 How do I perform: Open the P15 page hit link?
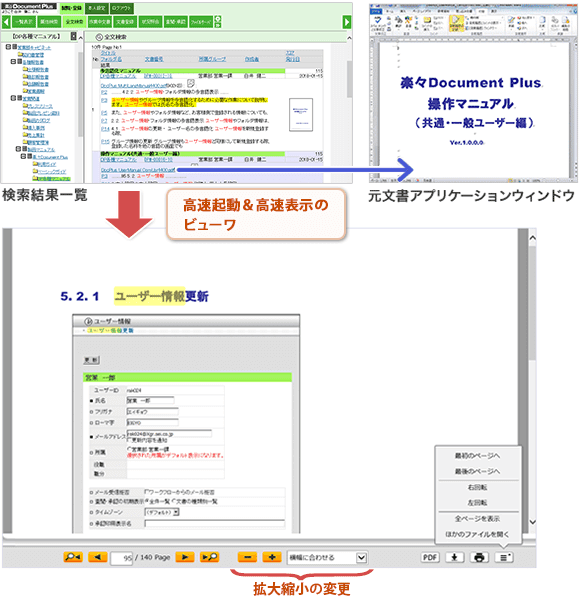coord(105,141)
